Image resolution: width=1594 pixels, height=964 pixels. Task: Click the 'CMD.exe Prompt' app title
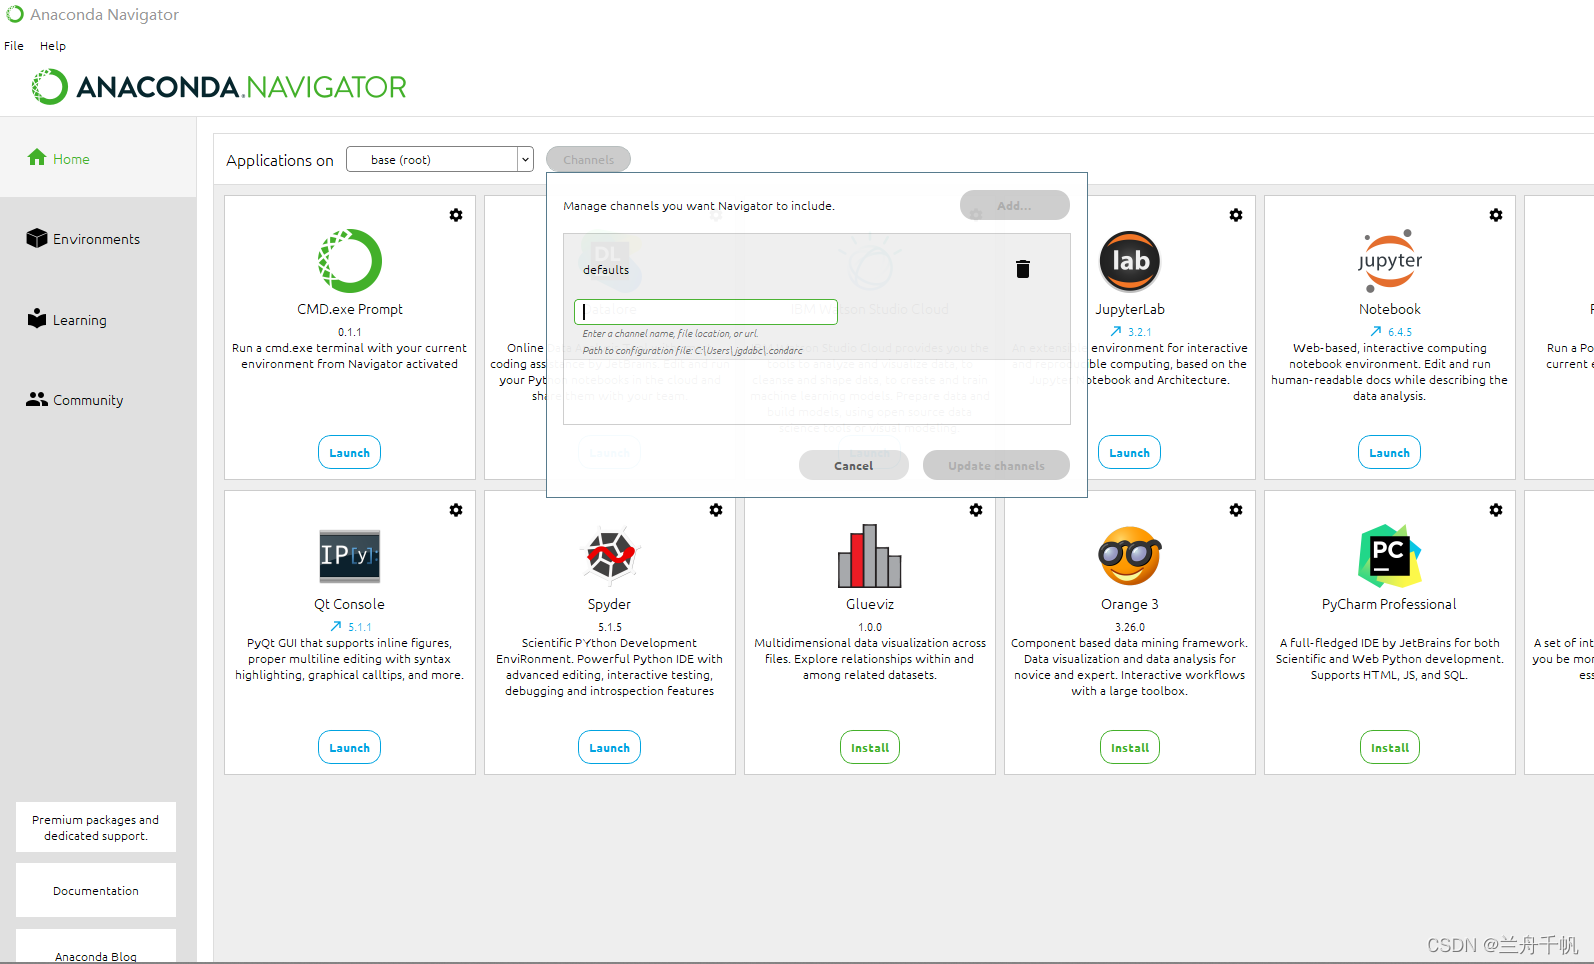350,309
